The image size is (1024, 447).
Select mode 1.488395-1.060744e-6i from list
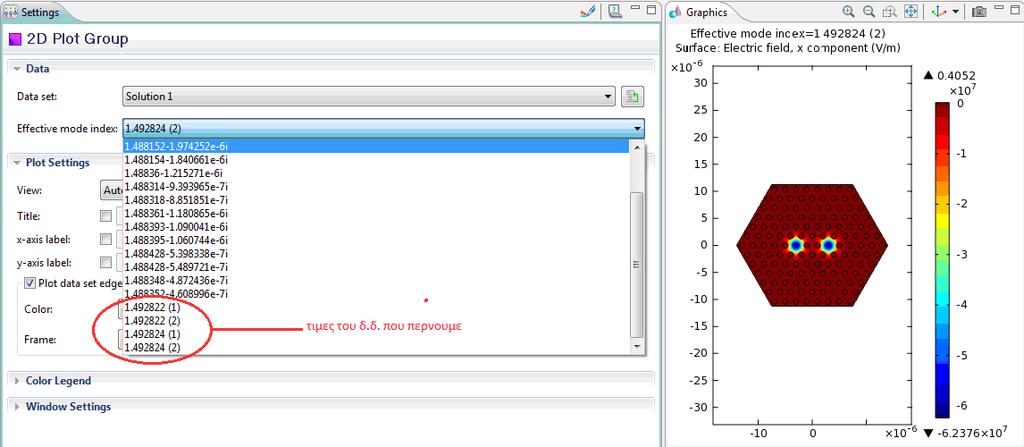[376, 240]
